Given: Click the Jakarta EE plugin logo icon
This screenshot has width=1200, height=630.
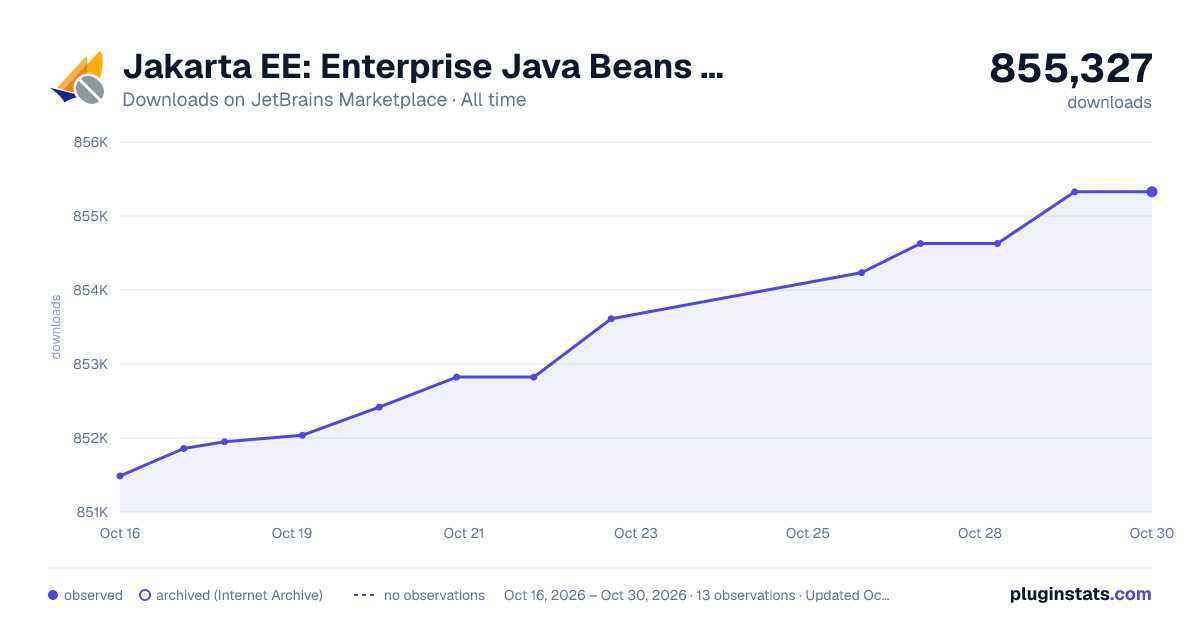Looking at the screenshot, I should pos(78,77).
